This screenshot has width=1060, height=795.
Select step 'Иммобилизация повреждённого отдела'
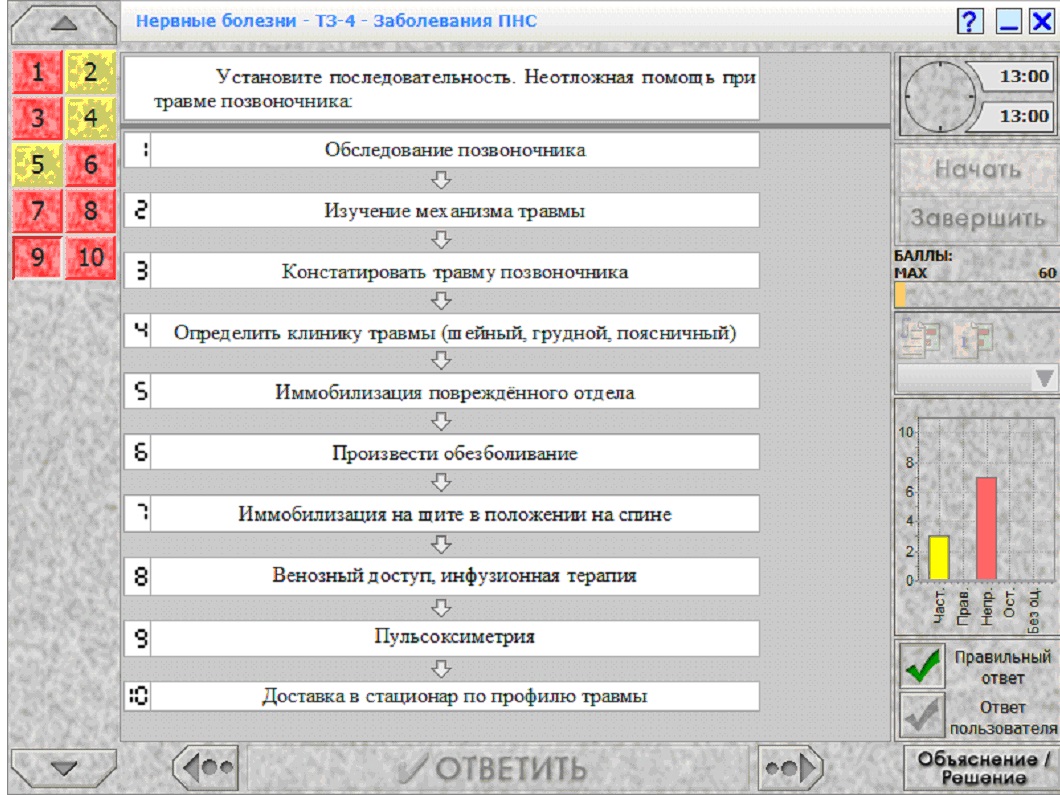(441, 393)
